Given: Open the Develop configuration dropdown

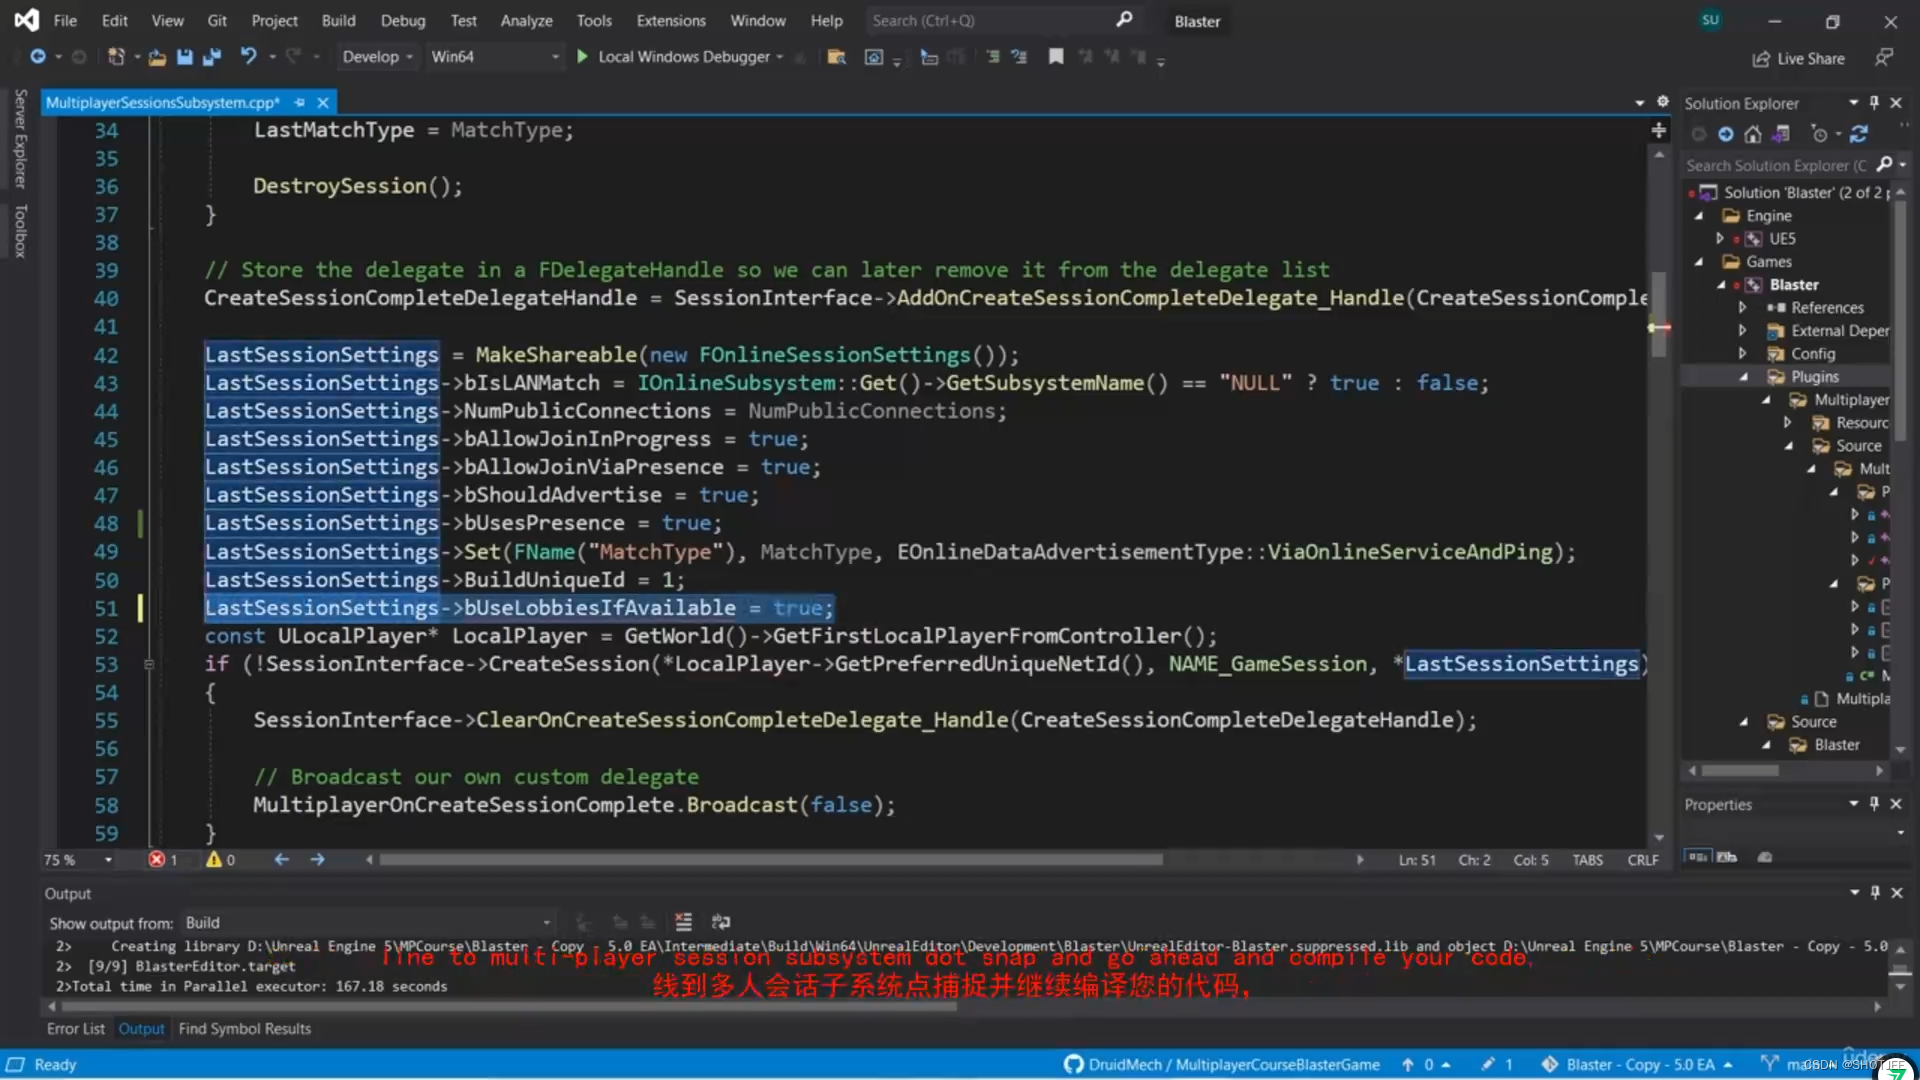Looking at the screenshot, I should pos(377,57).
